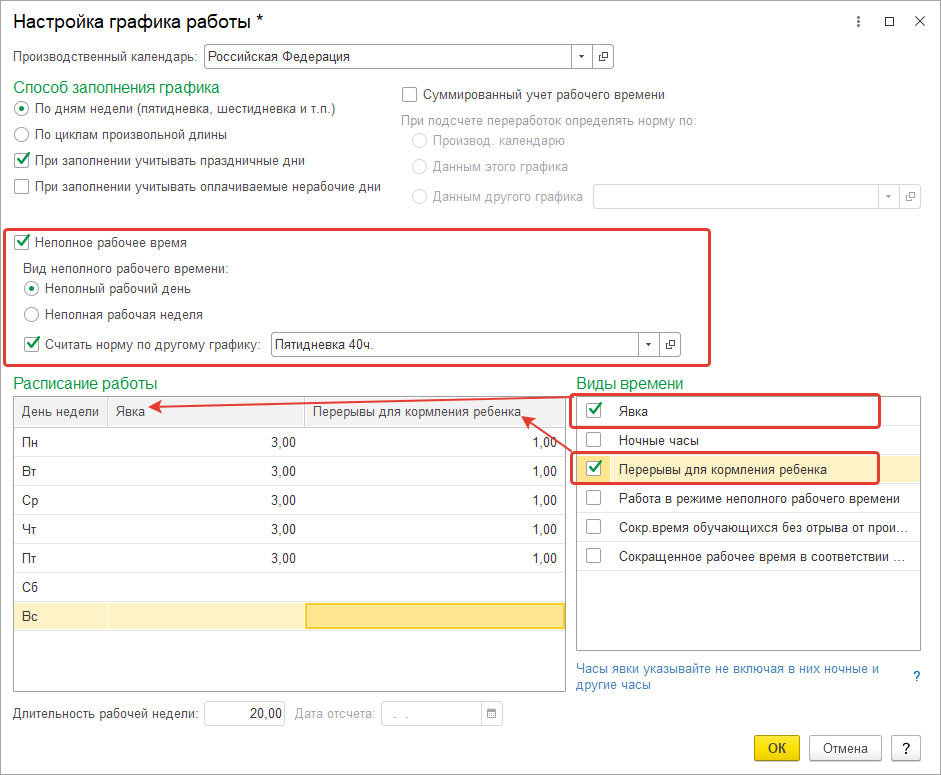Screen dimensions: 941x775
Task: Check the 'Ночные часы' time type
Action: (594, 440)
